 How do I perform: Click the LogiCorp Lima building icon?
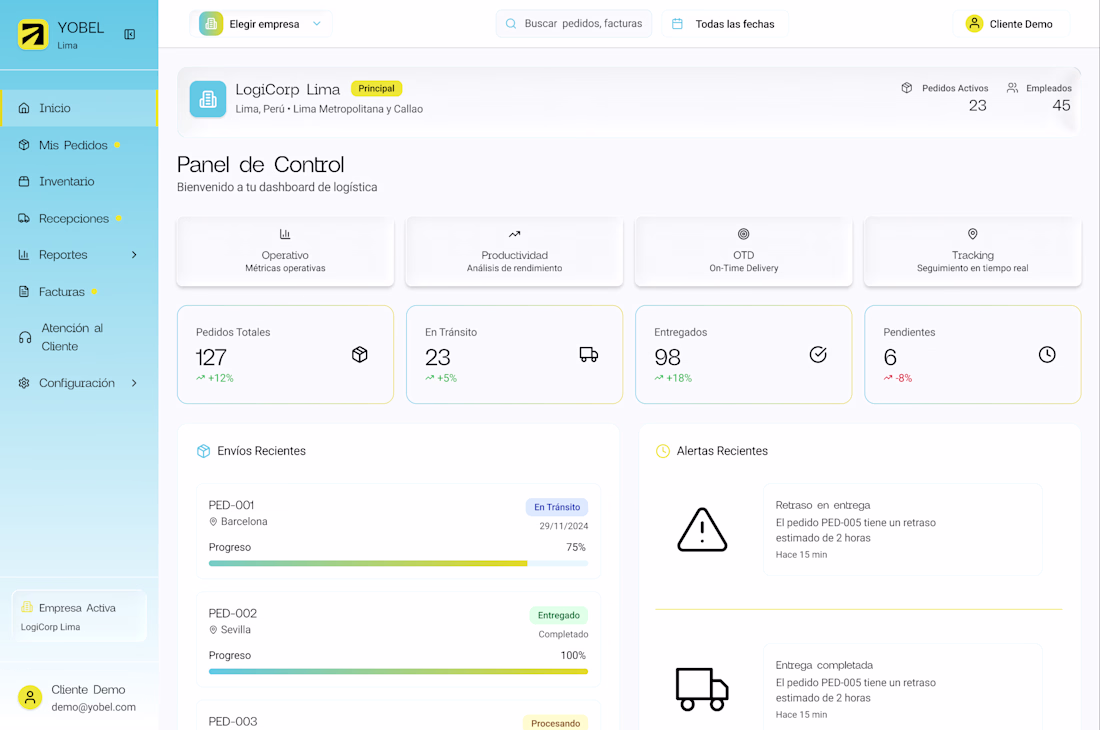(x=208, y=99)
